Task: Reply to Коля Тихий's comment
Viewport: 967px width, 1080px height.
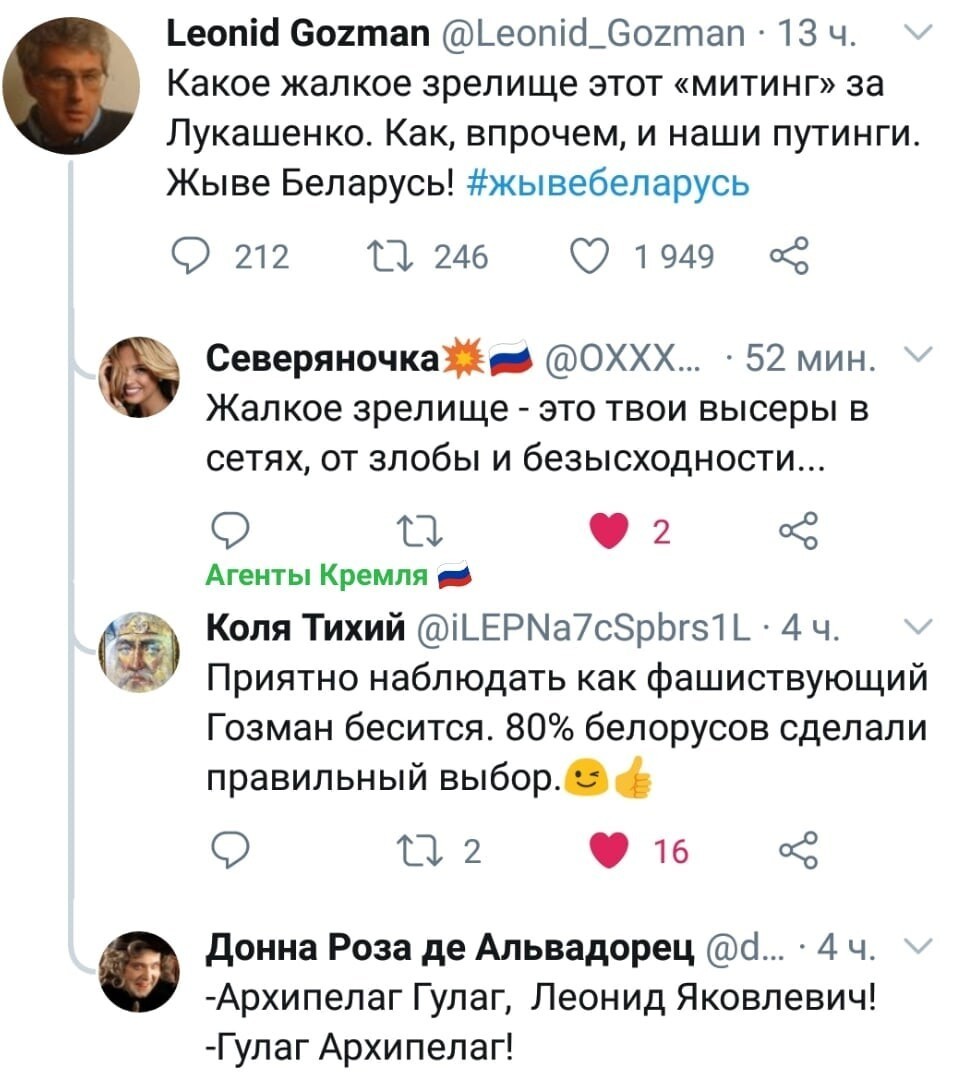Action: (x=229, y=851)
